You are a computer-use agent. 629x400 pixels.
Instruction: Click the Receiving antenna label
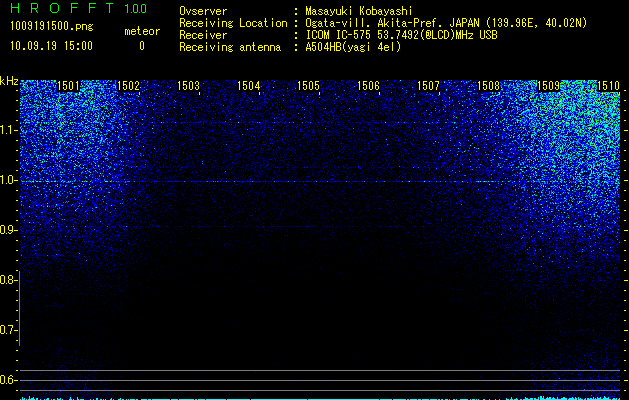coord(230,47)
